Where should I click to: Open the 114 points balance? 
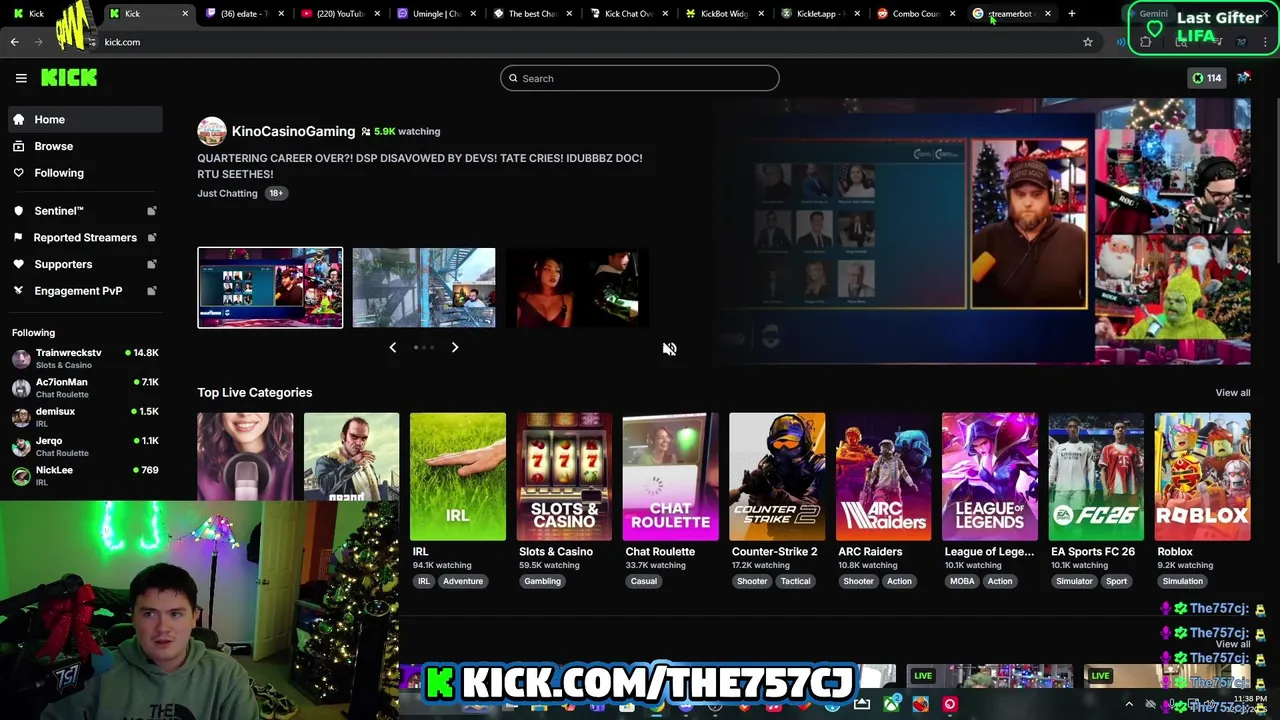pos(1206,78)
